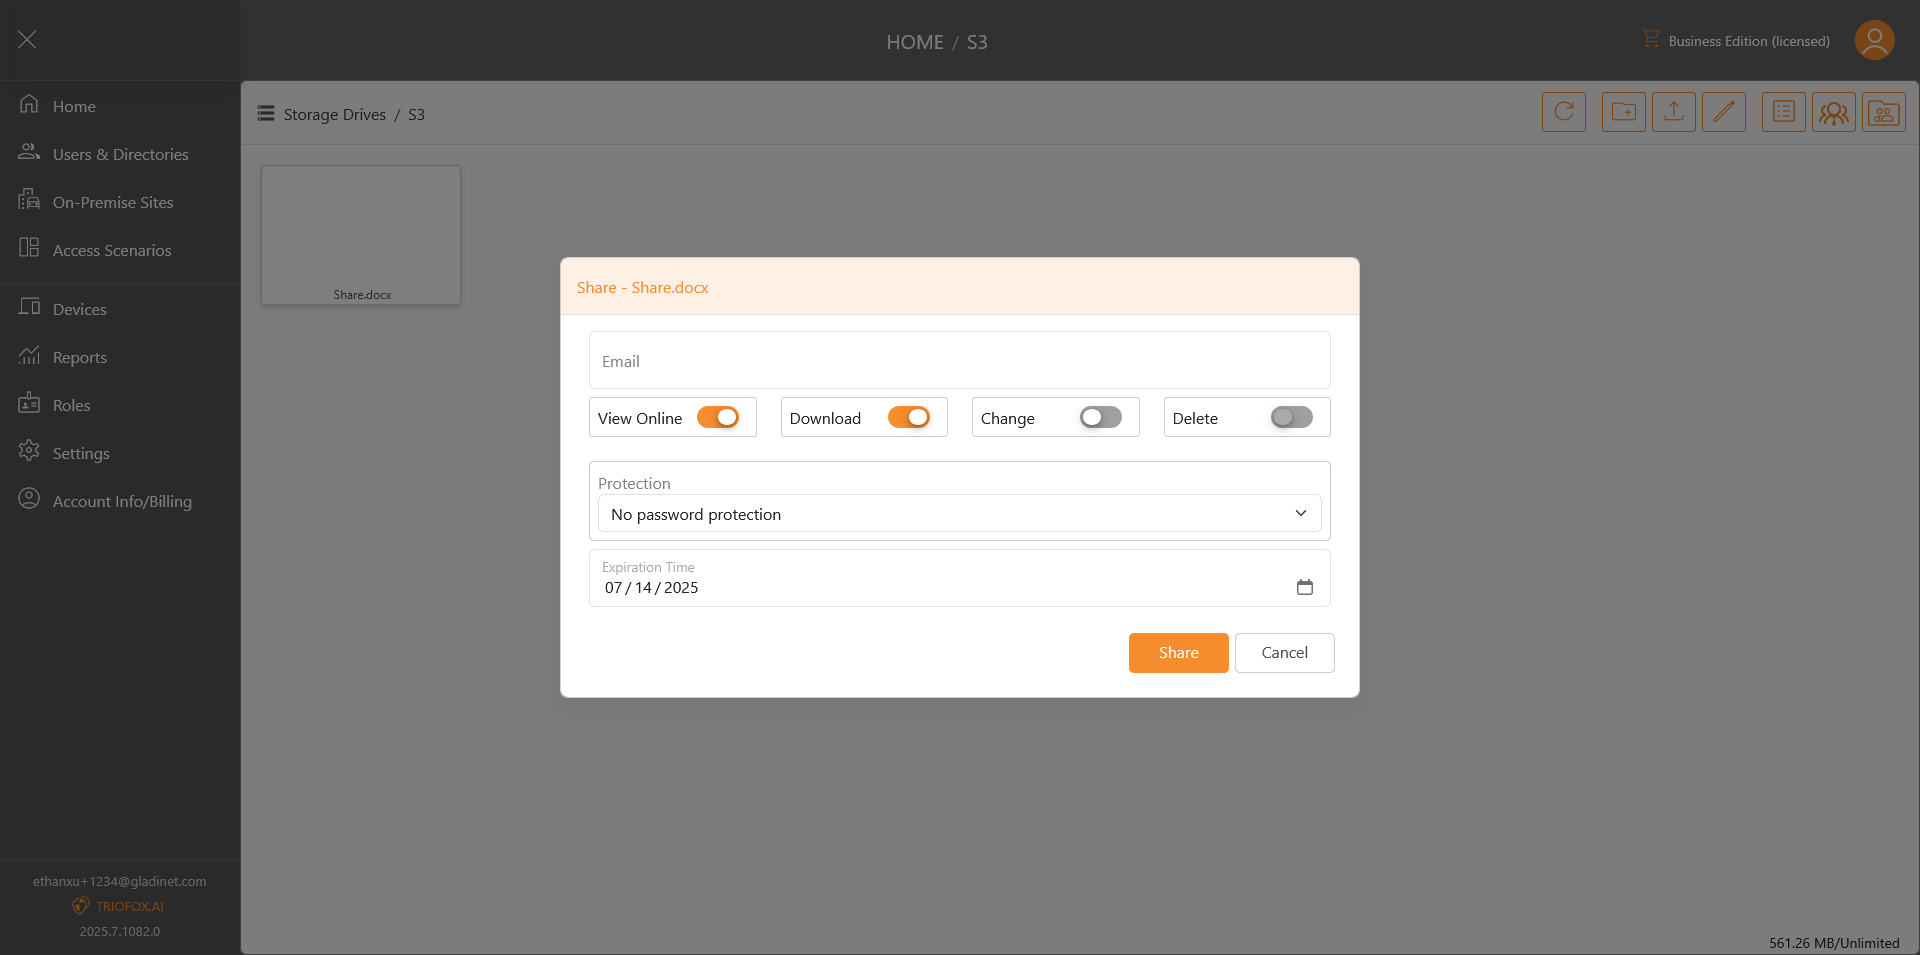Click the upload toolbar icon
The image size is (1920, 955).
[x=1674, y=112]
